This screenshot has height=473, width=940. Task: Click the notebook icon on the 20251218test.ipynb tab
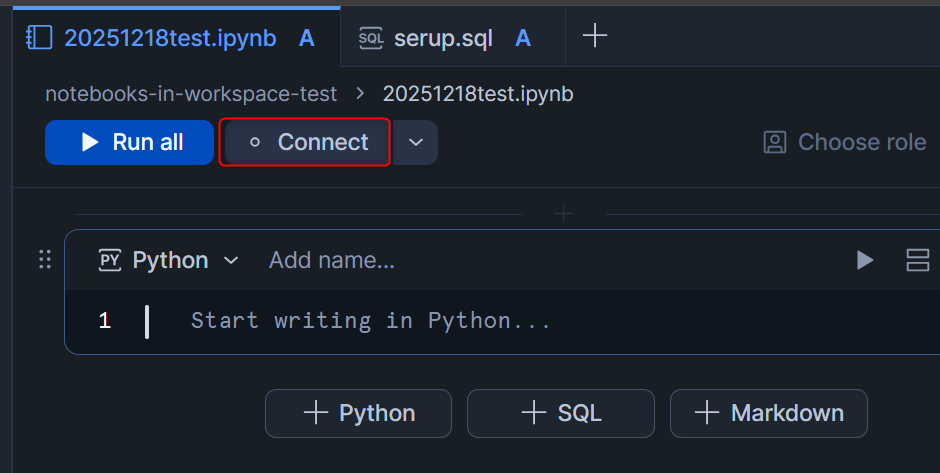[x=39, y=38]
